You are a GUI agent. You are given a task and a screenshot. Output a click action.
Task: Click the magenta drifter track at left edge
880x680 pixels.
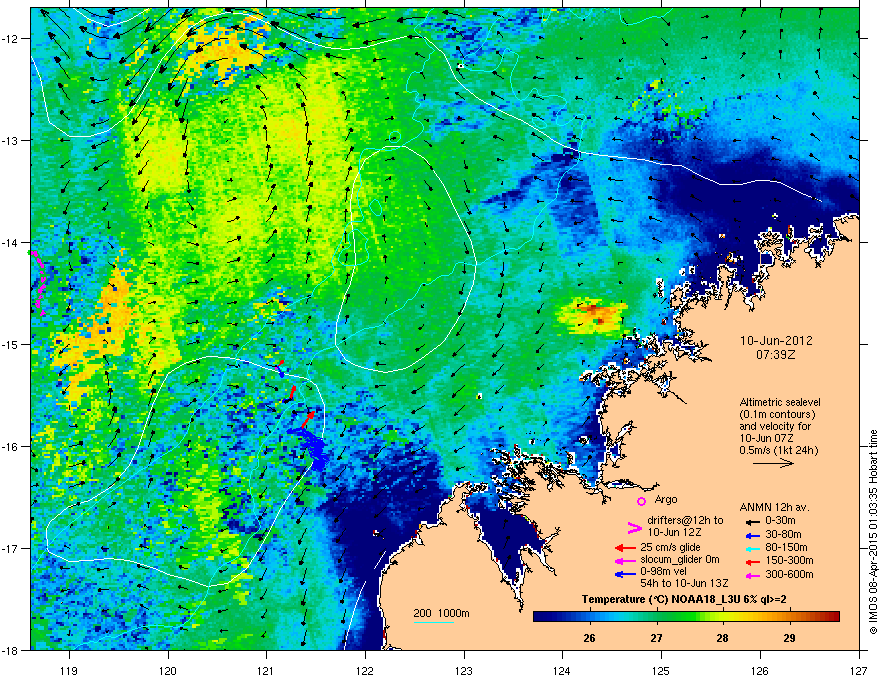click(39, 281)
